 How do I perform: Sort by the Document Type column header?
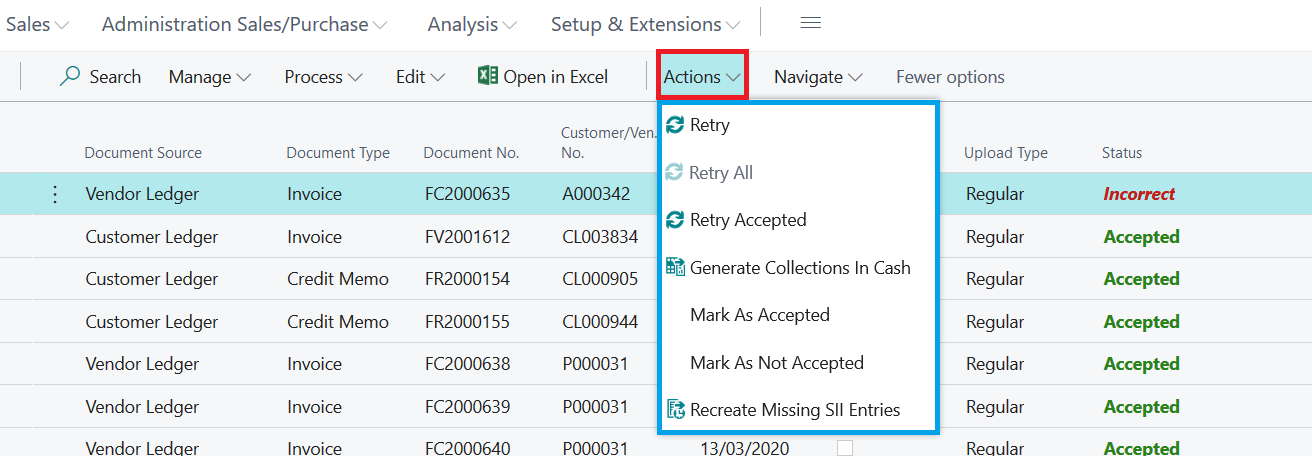(338, 153)
